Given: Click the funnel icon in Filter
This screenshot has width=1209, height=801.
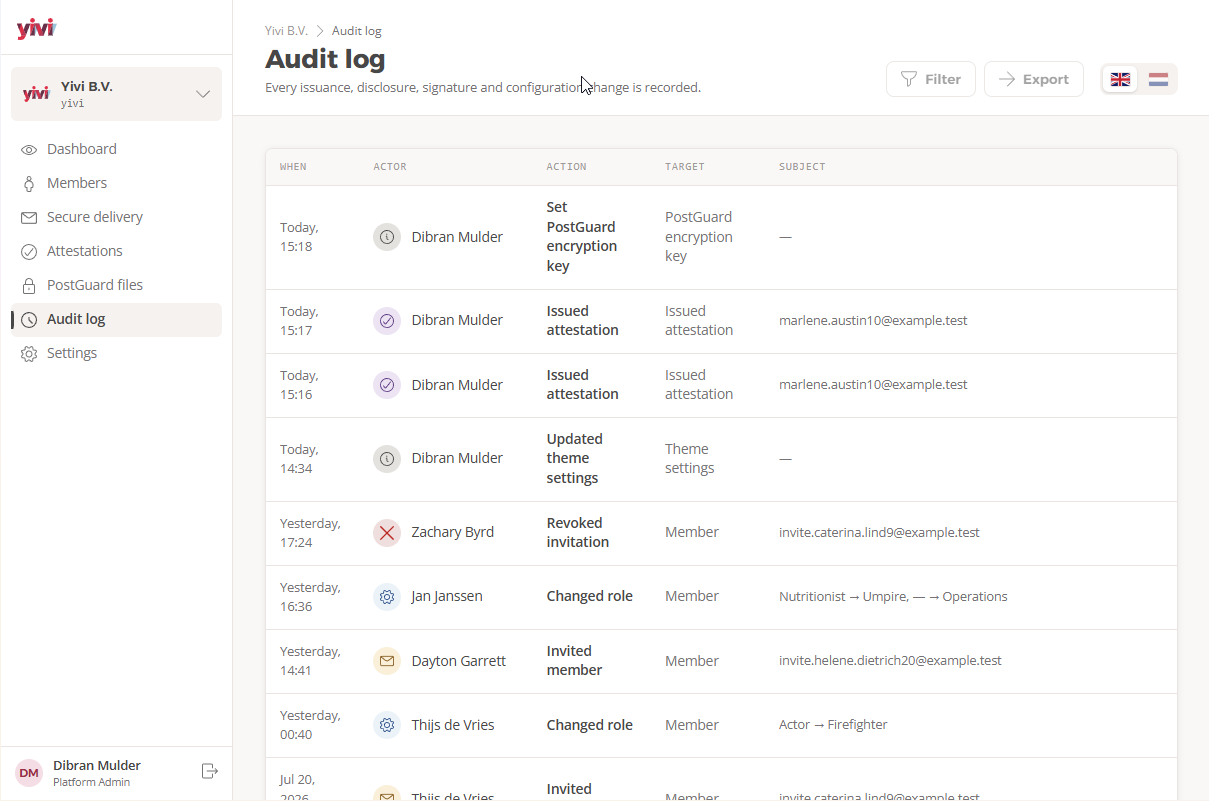Looking at the screenshot, I should click(909, 79).
